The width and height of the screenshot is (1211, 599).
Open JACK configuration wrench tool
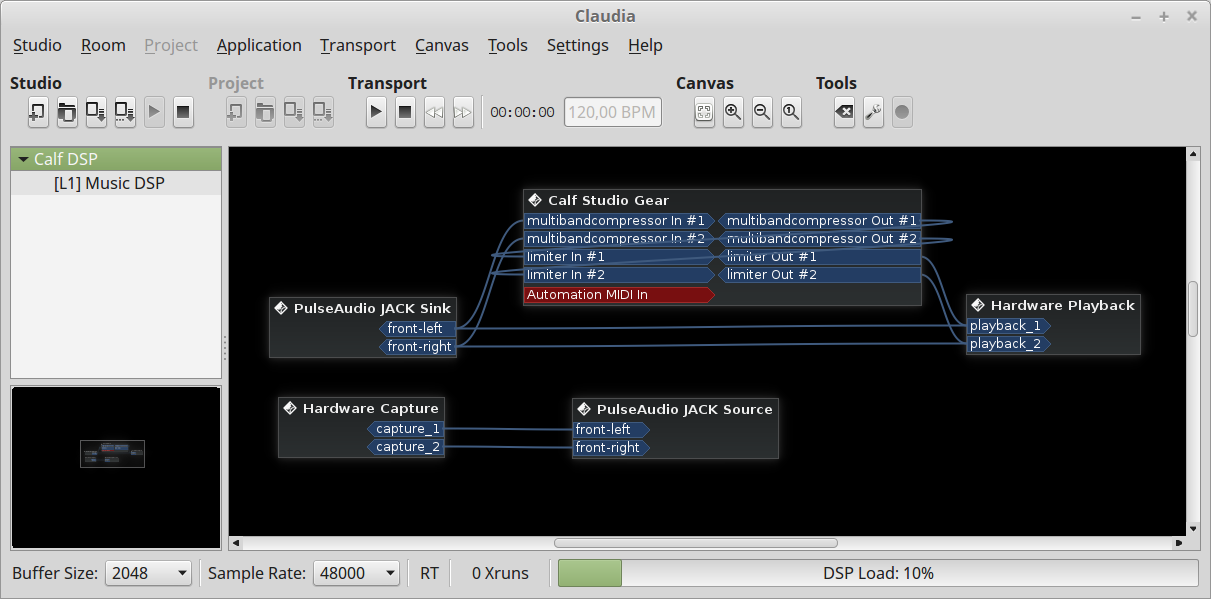873,112
